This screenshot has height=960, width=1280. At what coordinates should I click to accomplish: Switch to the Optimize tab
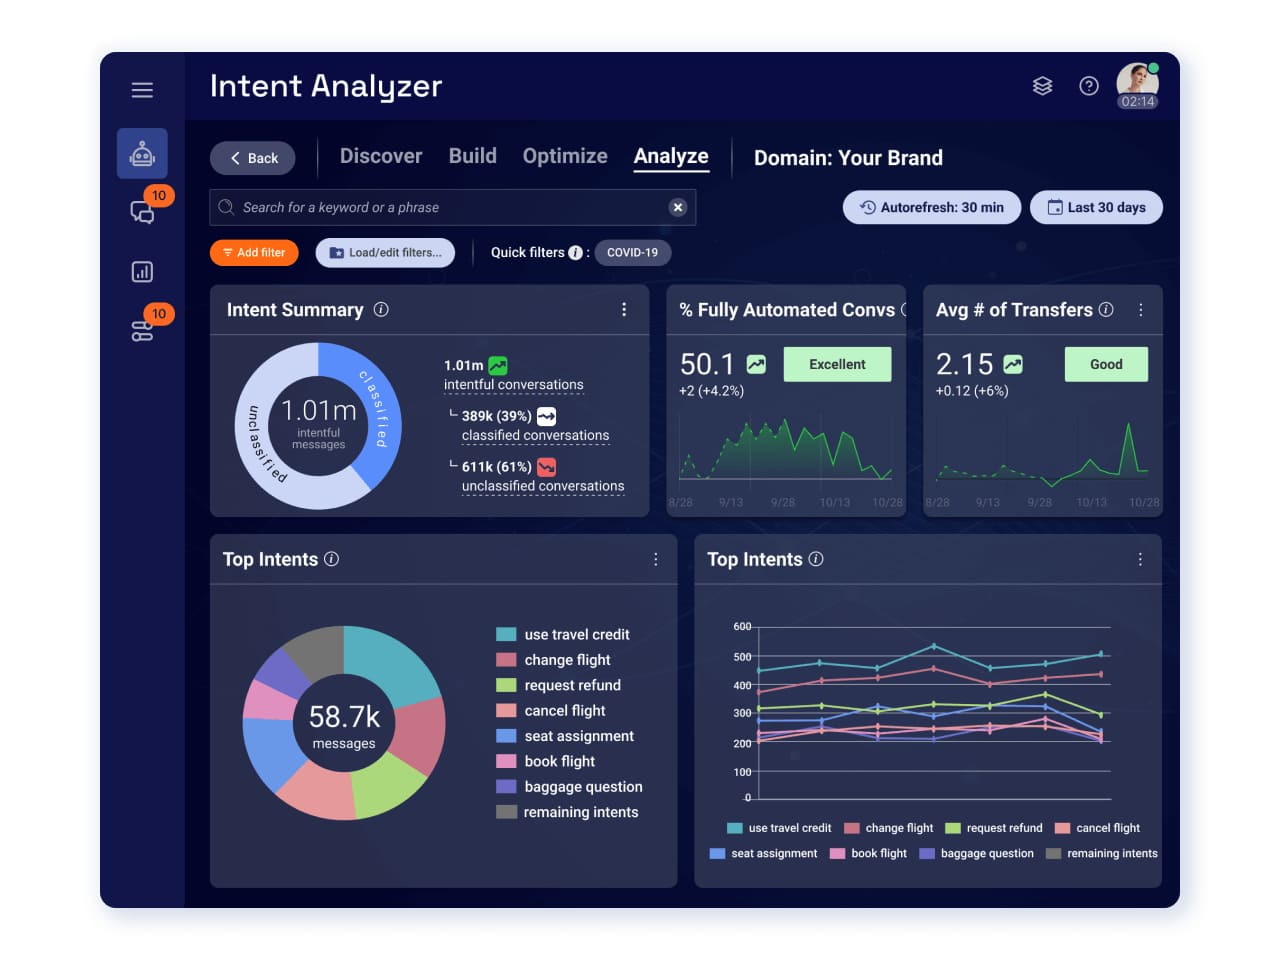[565, 156]
